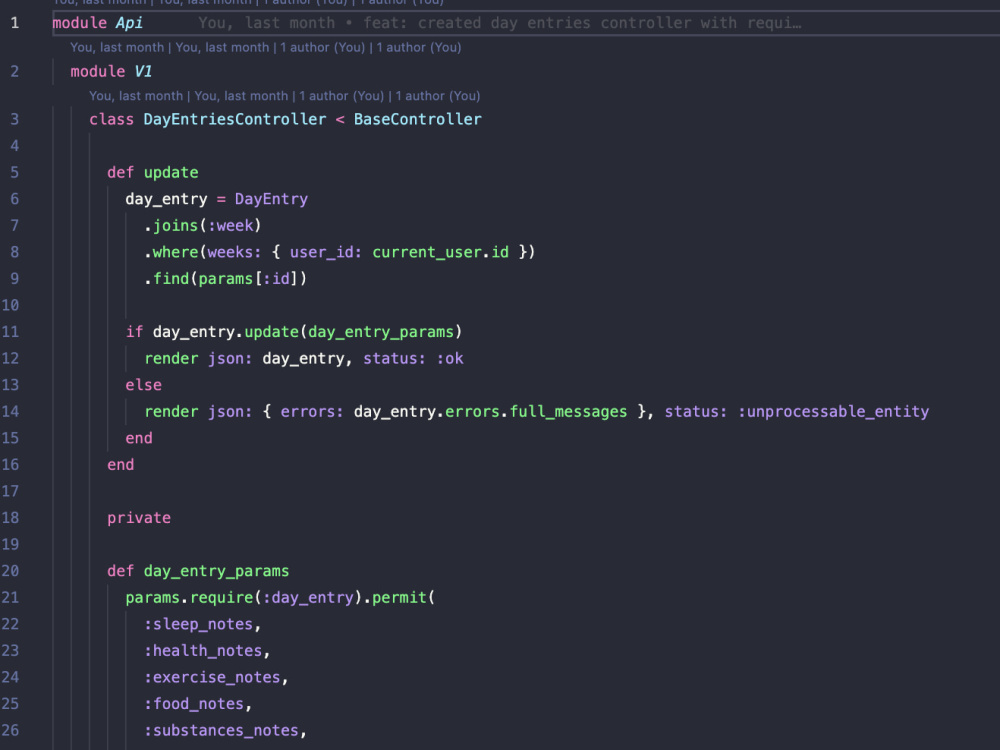Click 'full_messages' on line 14

[568, 411]
